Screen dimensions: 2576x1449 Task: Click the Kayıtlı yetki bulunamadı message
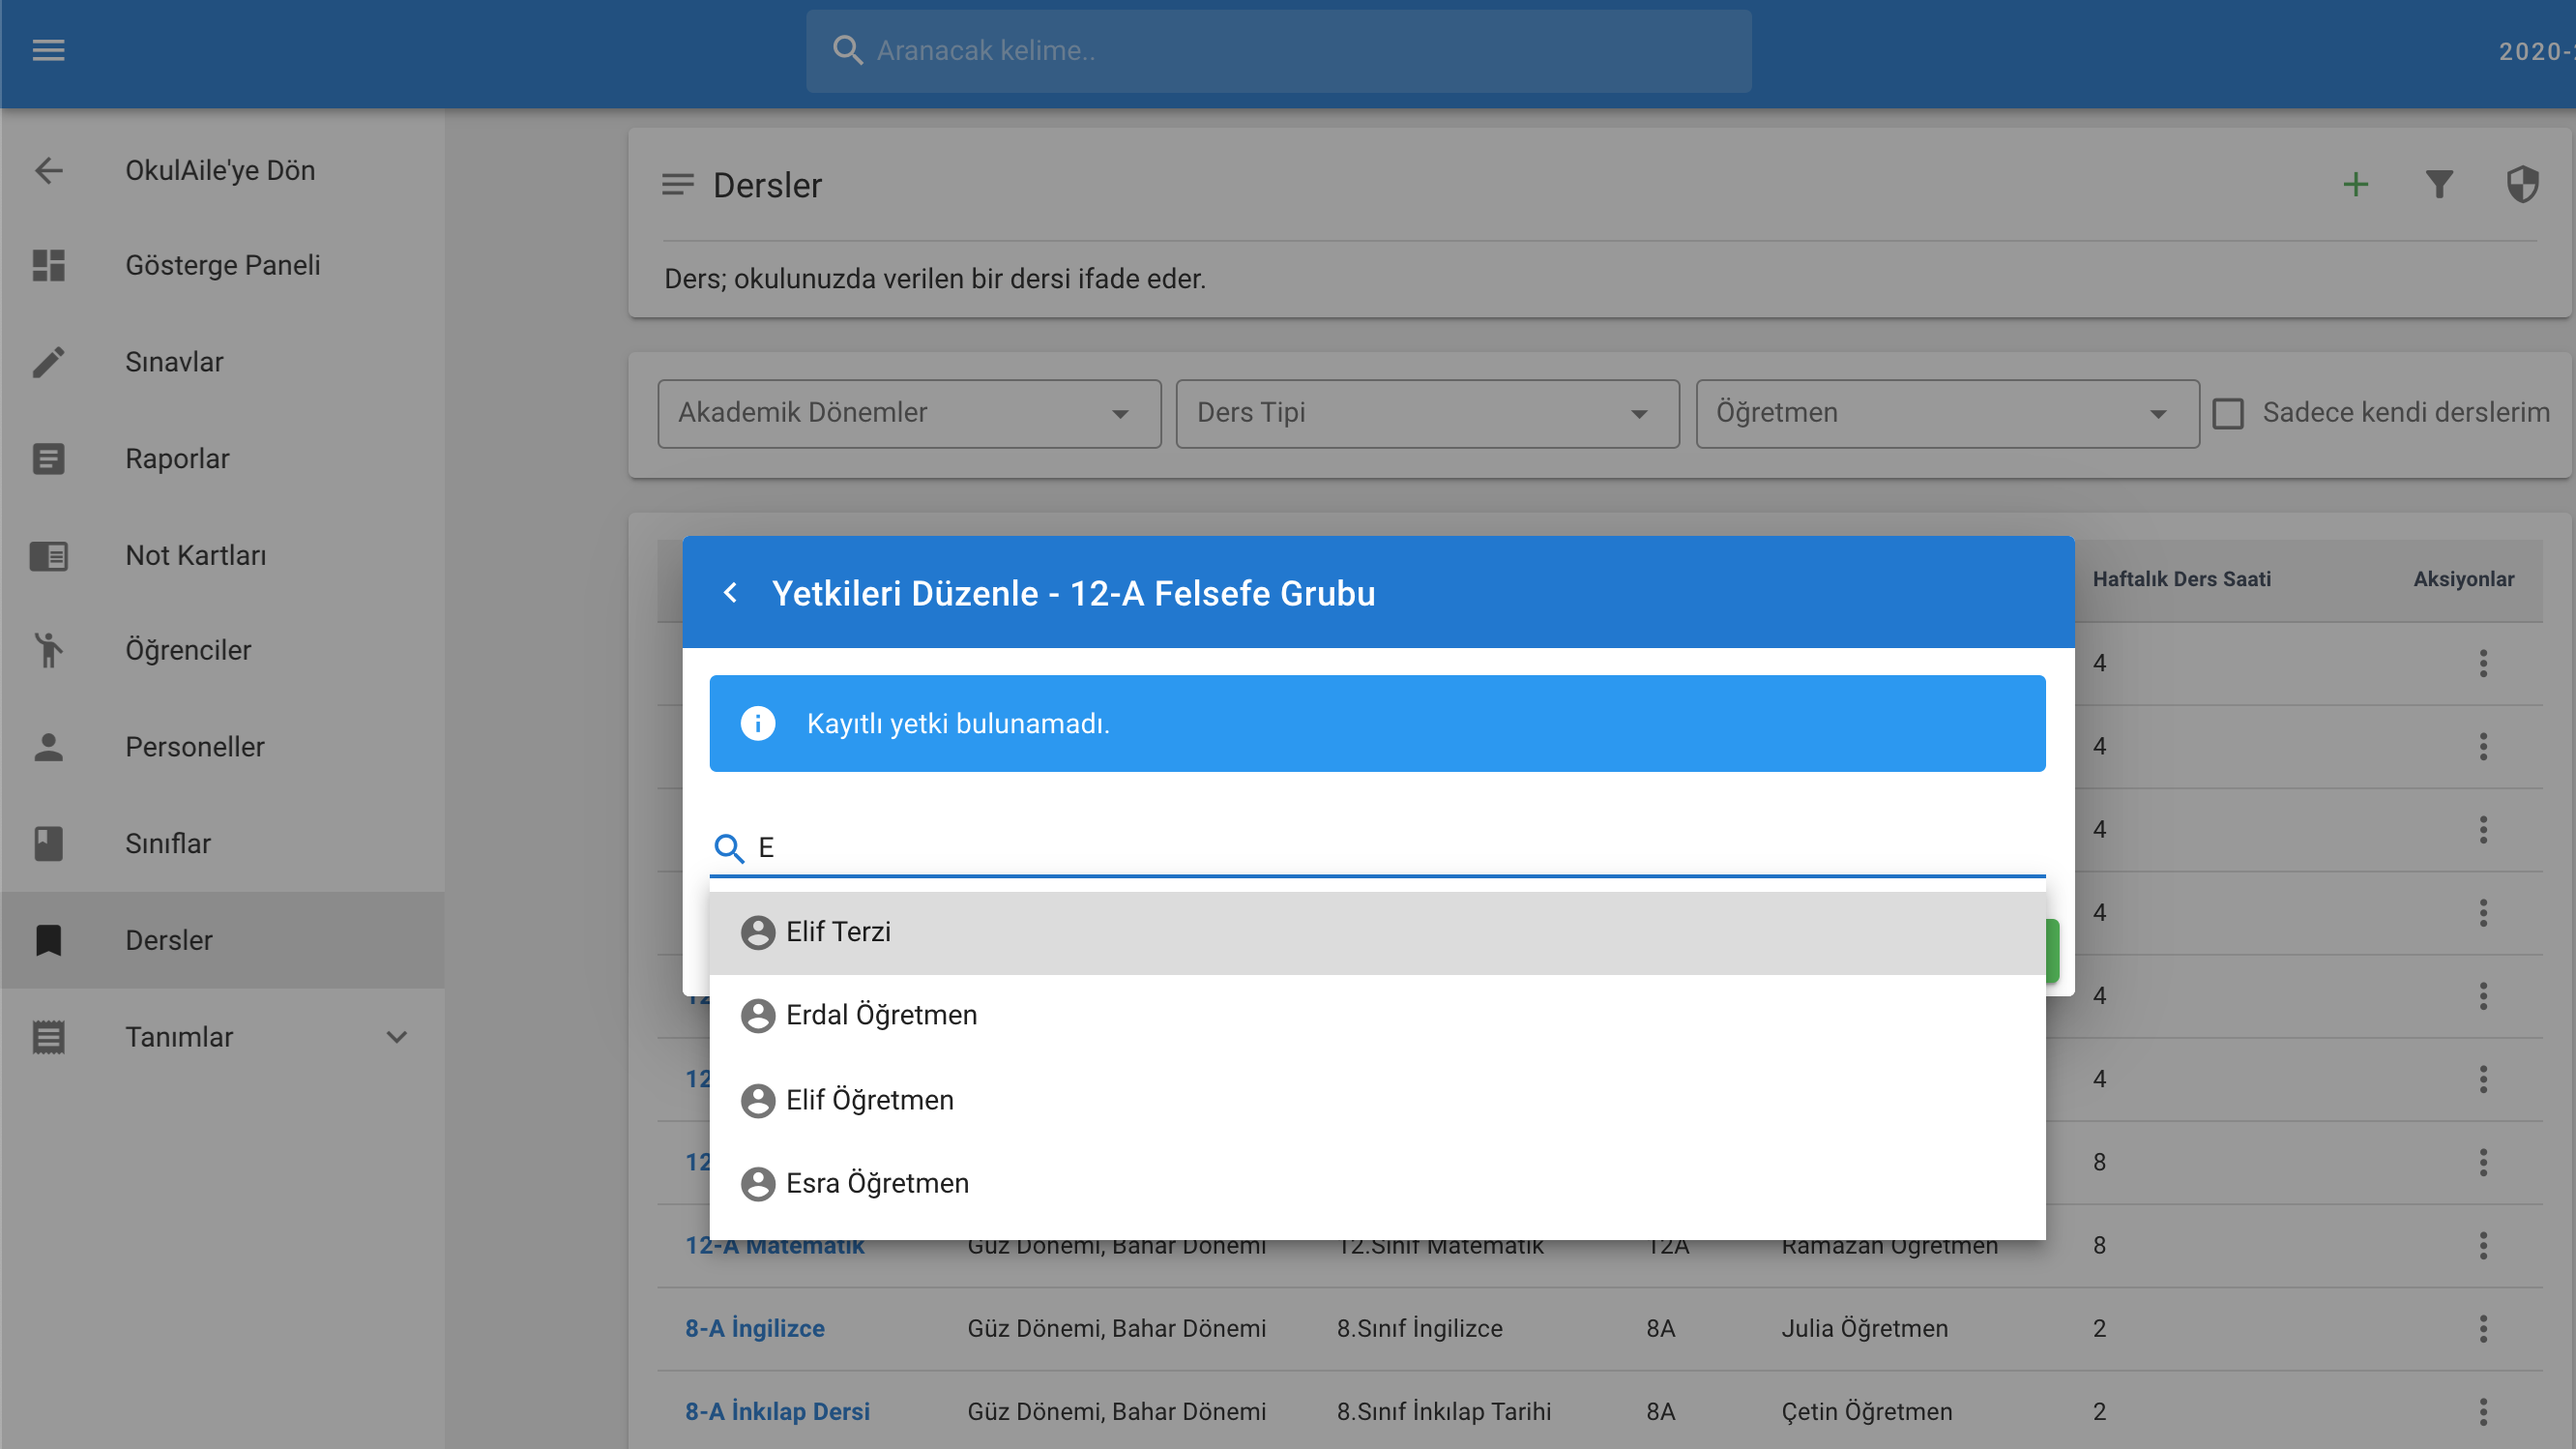(x=957, y=723)
